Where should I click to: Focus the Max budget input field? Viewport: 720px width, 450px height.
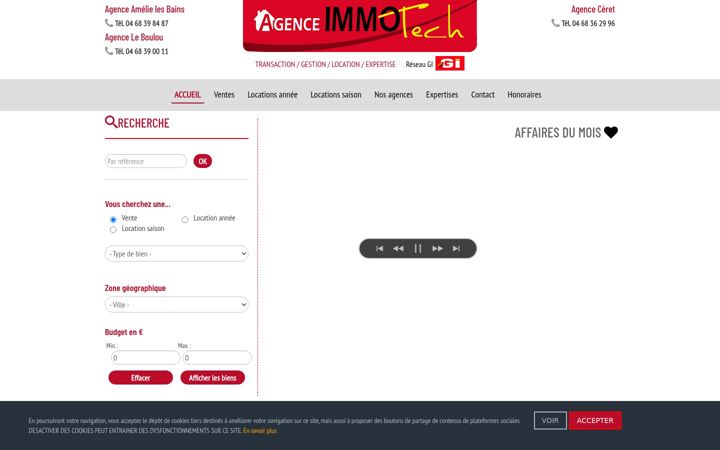(x=217, y=357)
